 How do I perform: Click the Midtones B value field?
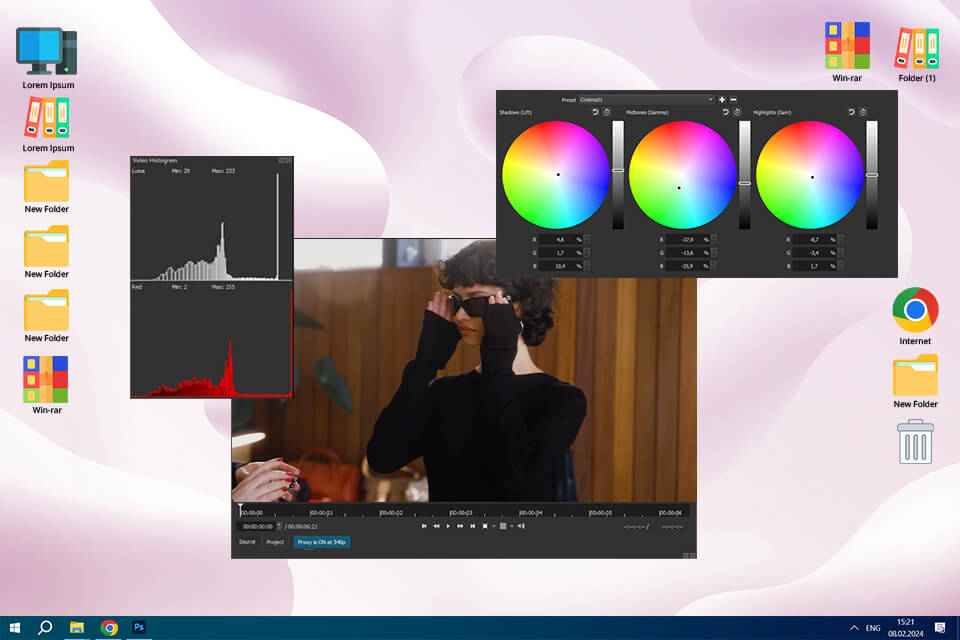[x=688, y=266]
